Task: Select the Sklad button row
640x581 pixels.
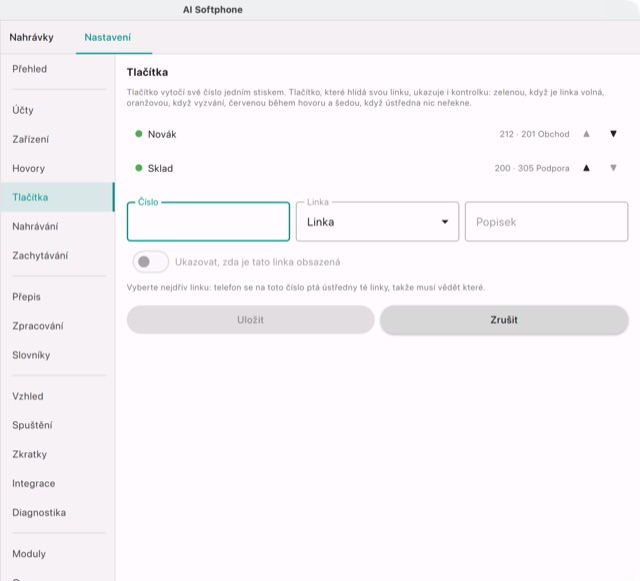Action: point(377,168)
